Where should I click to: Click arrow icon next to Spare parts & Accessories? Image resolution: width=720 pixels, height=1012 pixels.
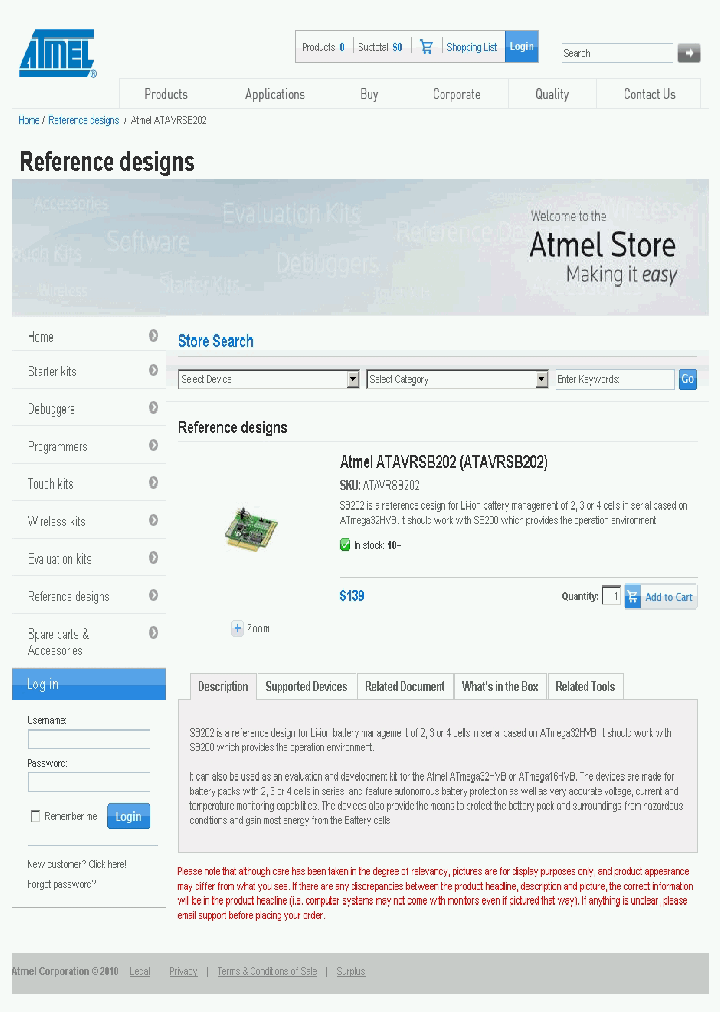pos(154,633)
